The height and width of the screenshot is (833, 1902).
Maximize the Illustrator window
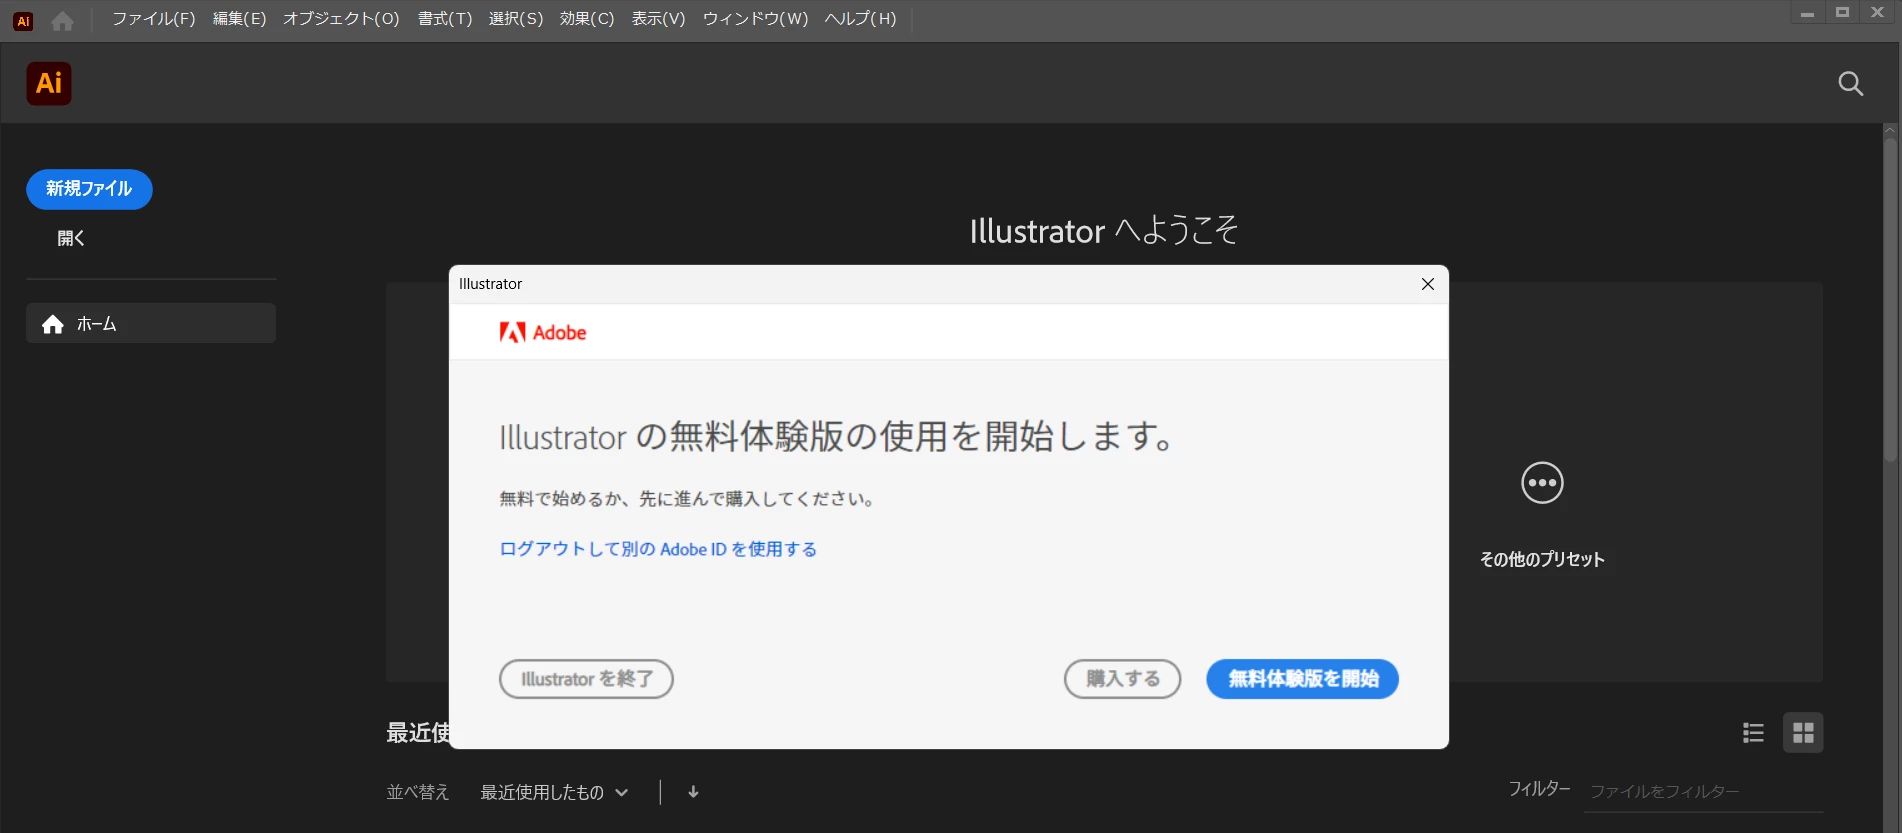pos(1842,13)
